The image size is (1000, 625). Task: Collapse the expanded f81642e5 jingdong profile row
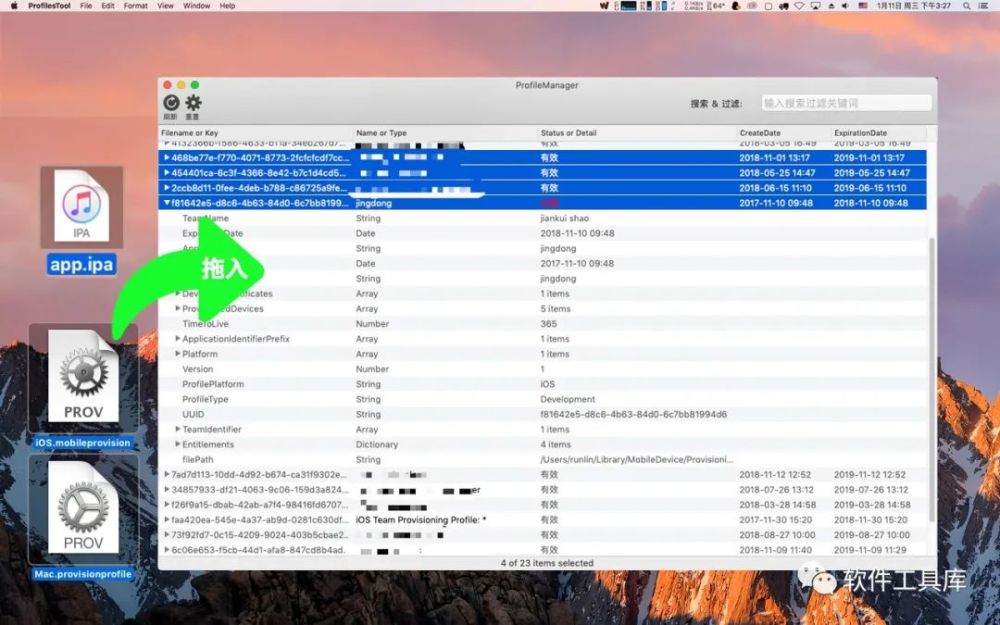click(166, 203)
